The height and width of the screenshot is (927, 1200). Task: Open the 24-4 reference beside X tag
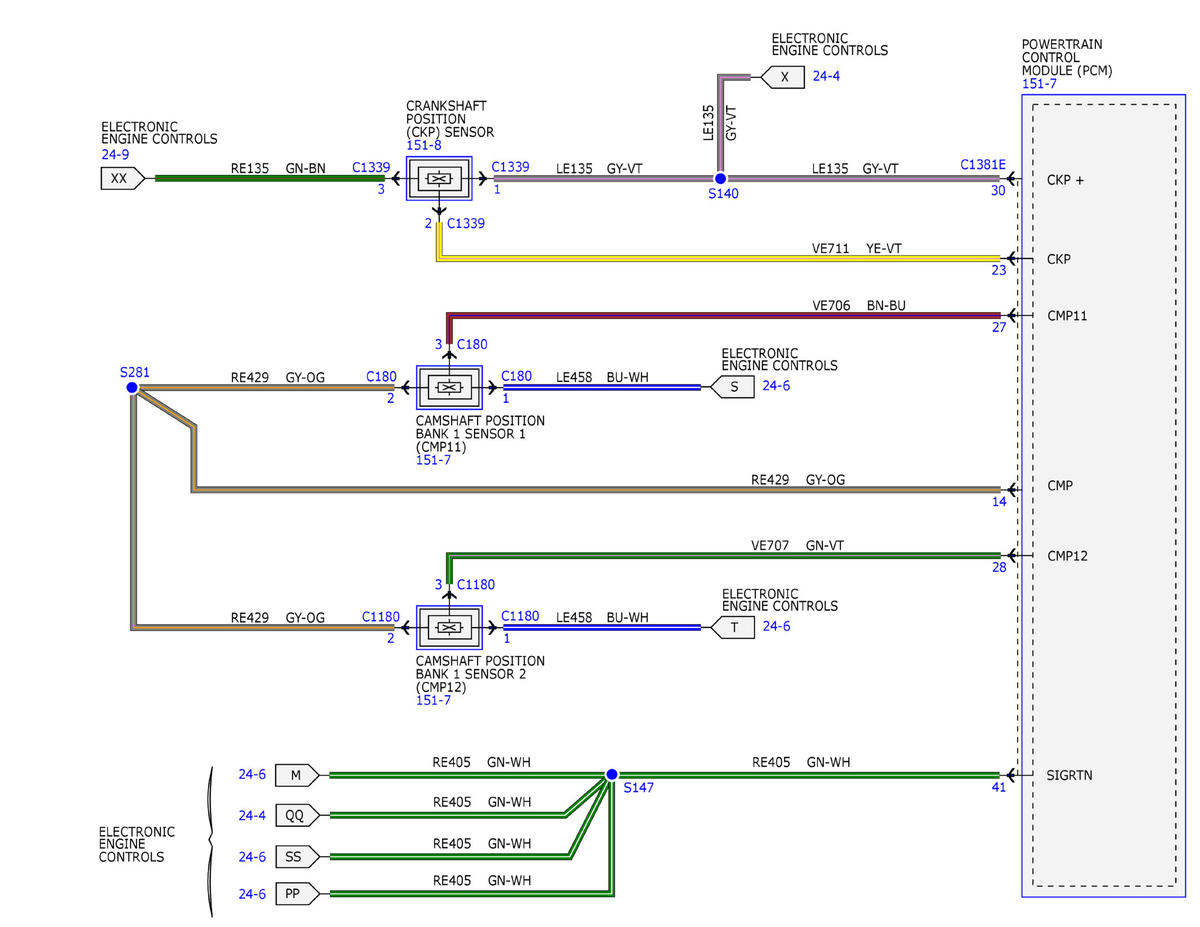[x=827, y=75]
